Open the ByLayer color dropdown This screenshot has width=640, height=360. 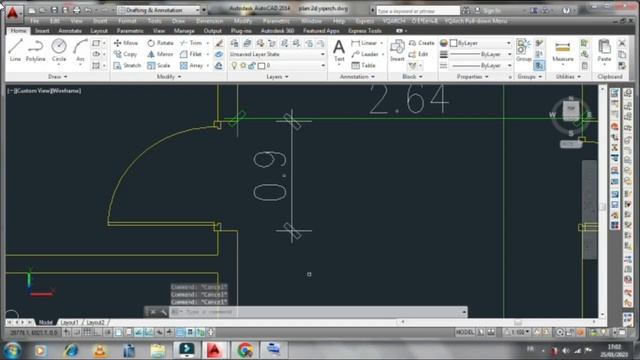[480, 43]
